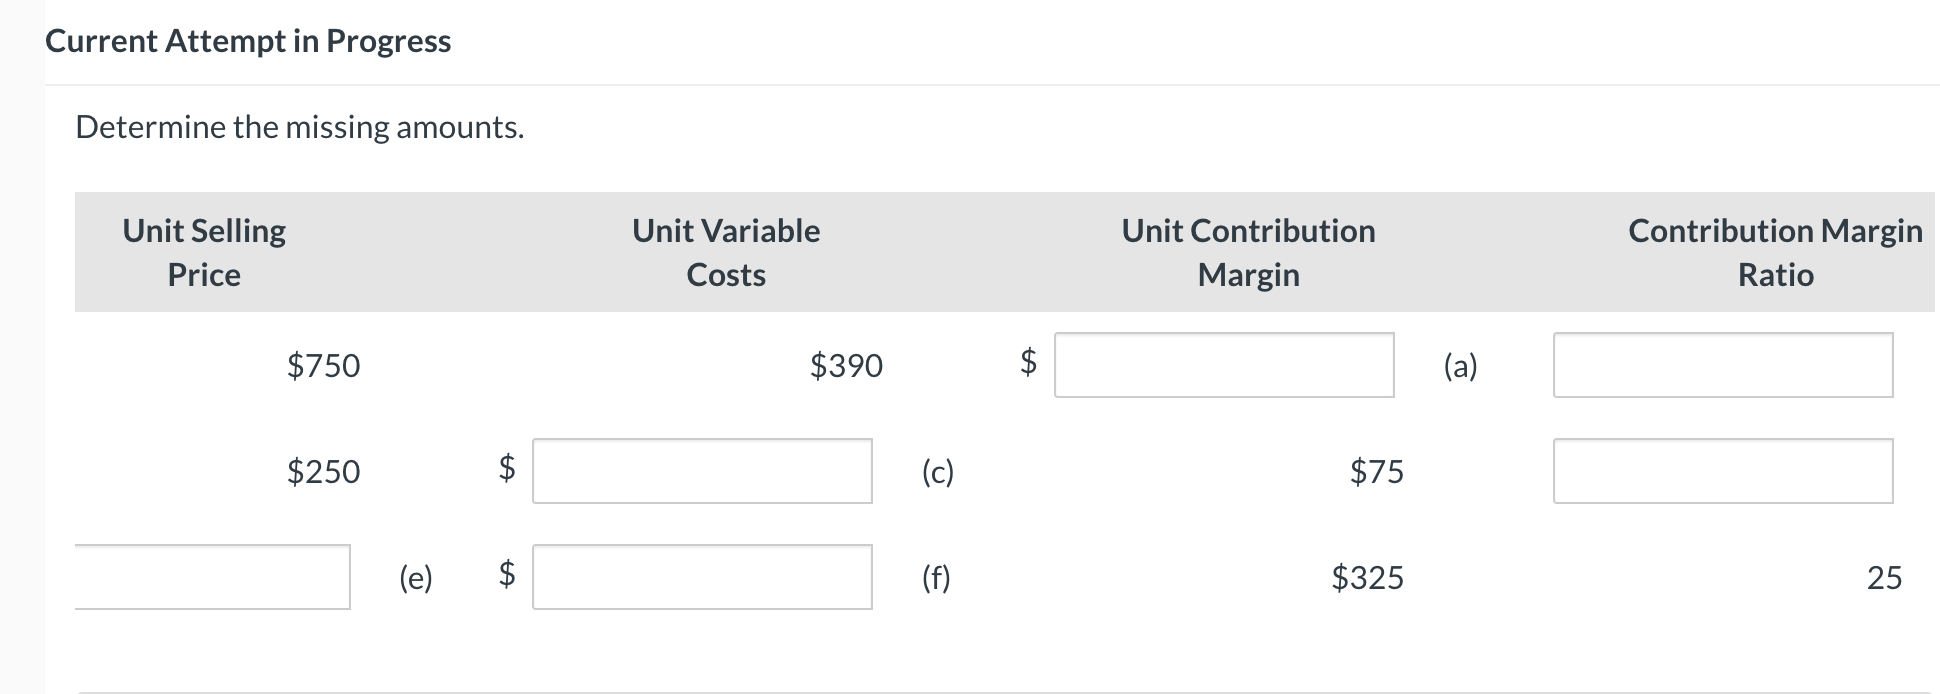Click the Contribution Margin Ratio field labeled (a) row
Viewport: 1940px width, 694px height.
click(1722, 366)
